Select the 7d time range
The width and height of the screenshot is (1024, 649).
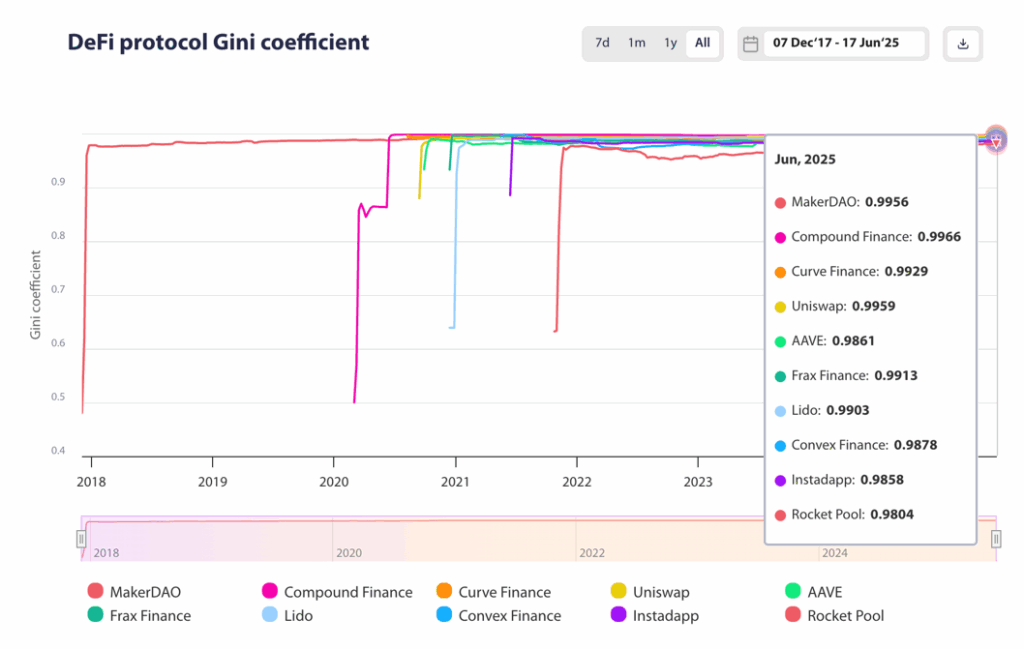[602, 43]
